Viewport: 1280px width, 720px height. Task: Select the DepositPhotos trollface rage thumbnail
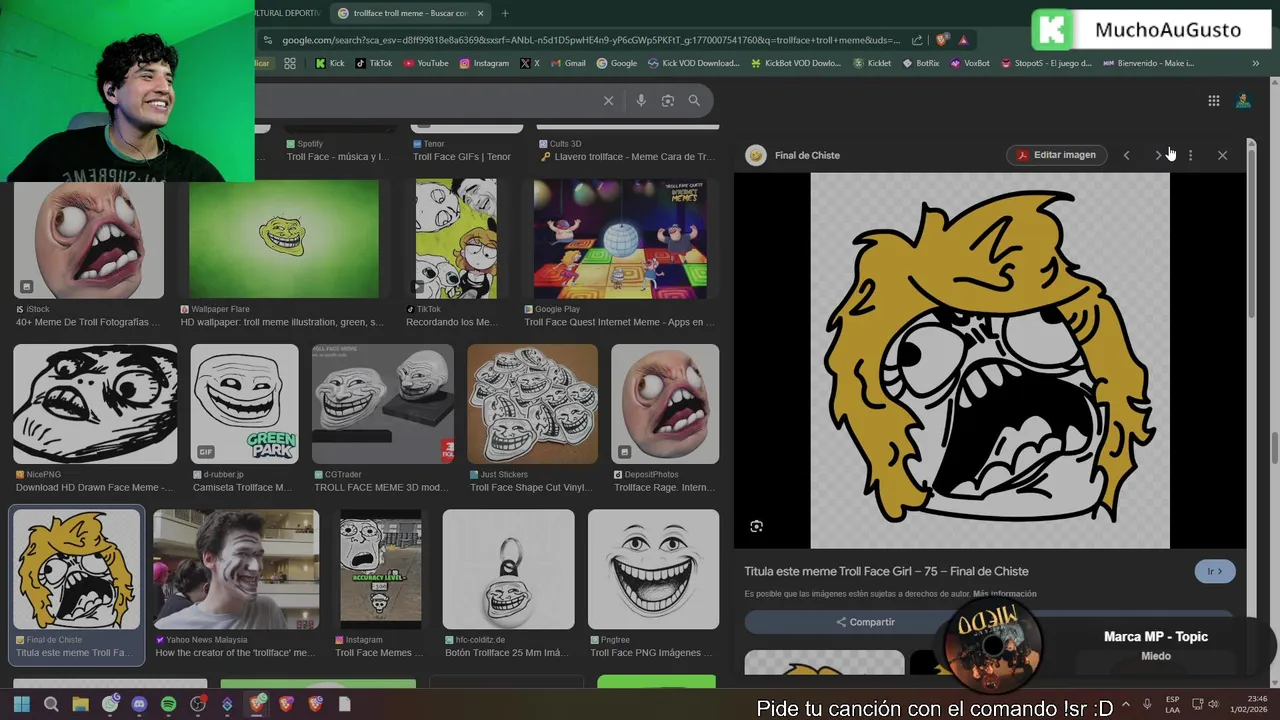click(665, 404)
